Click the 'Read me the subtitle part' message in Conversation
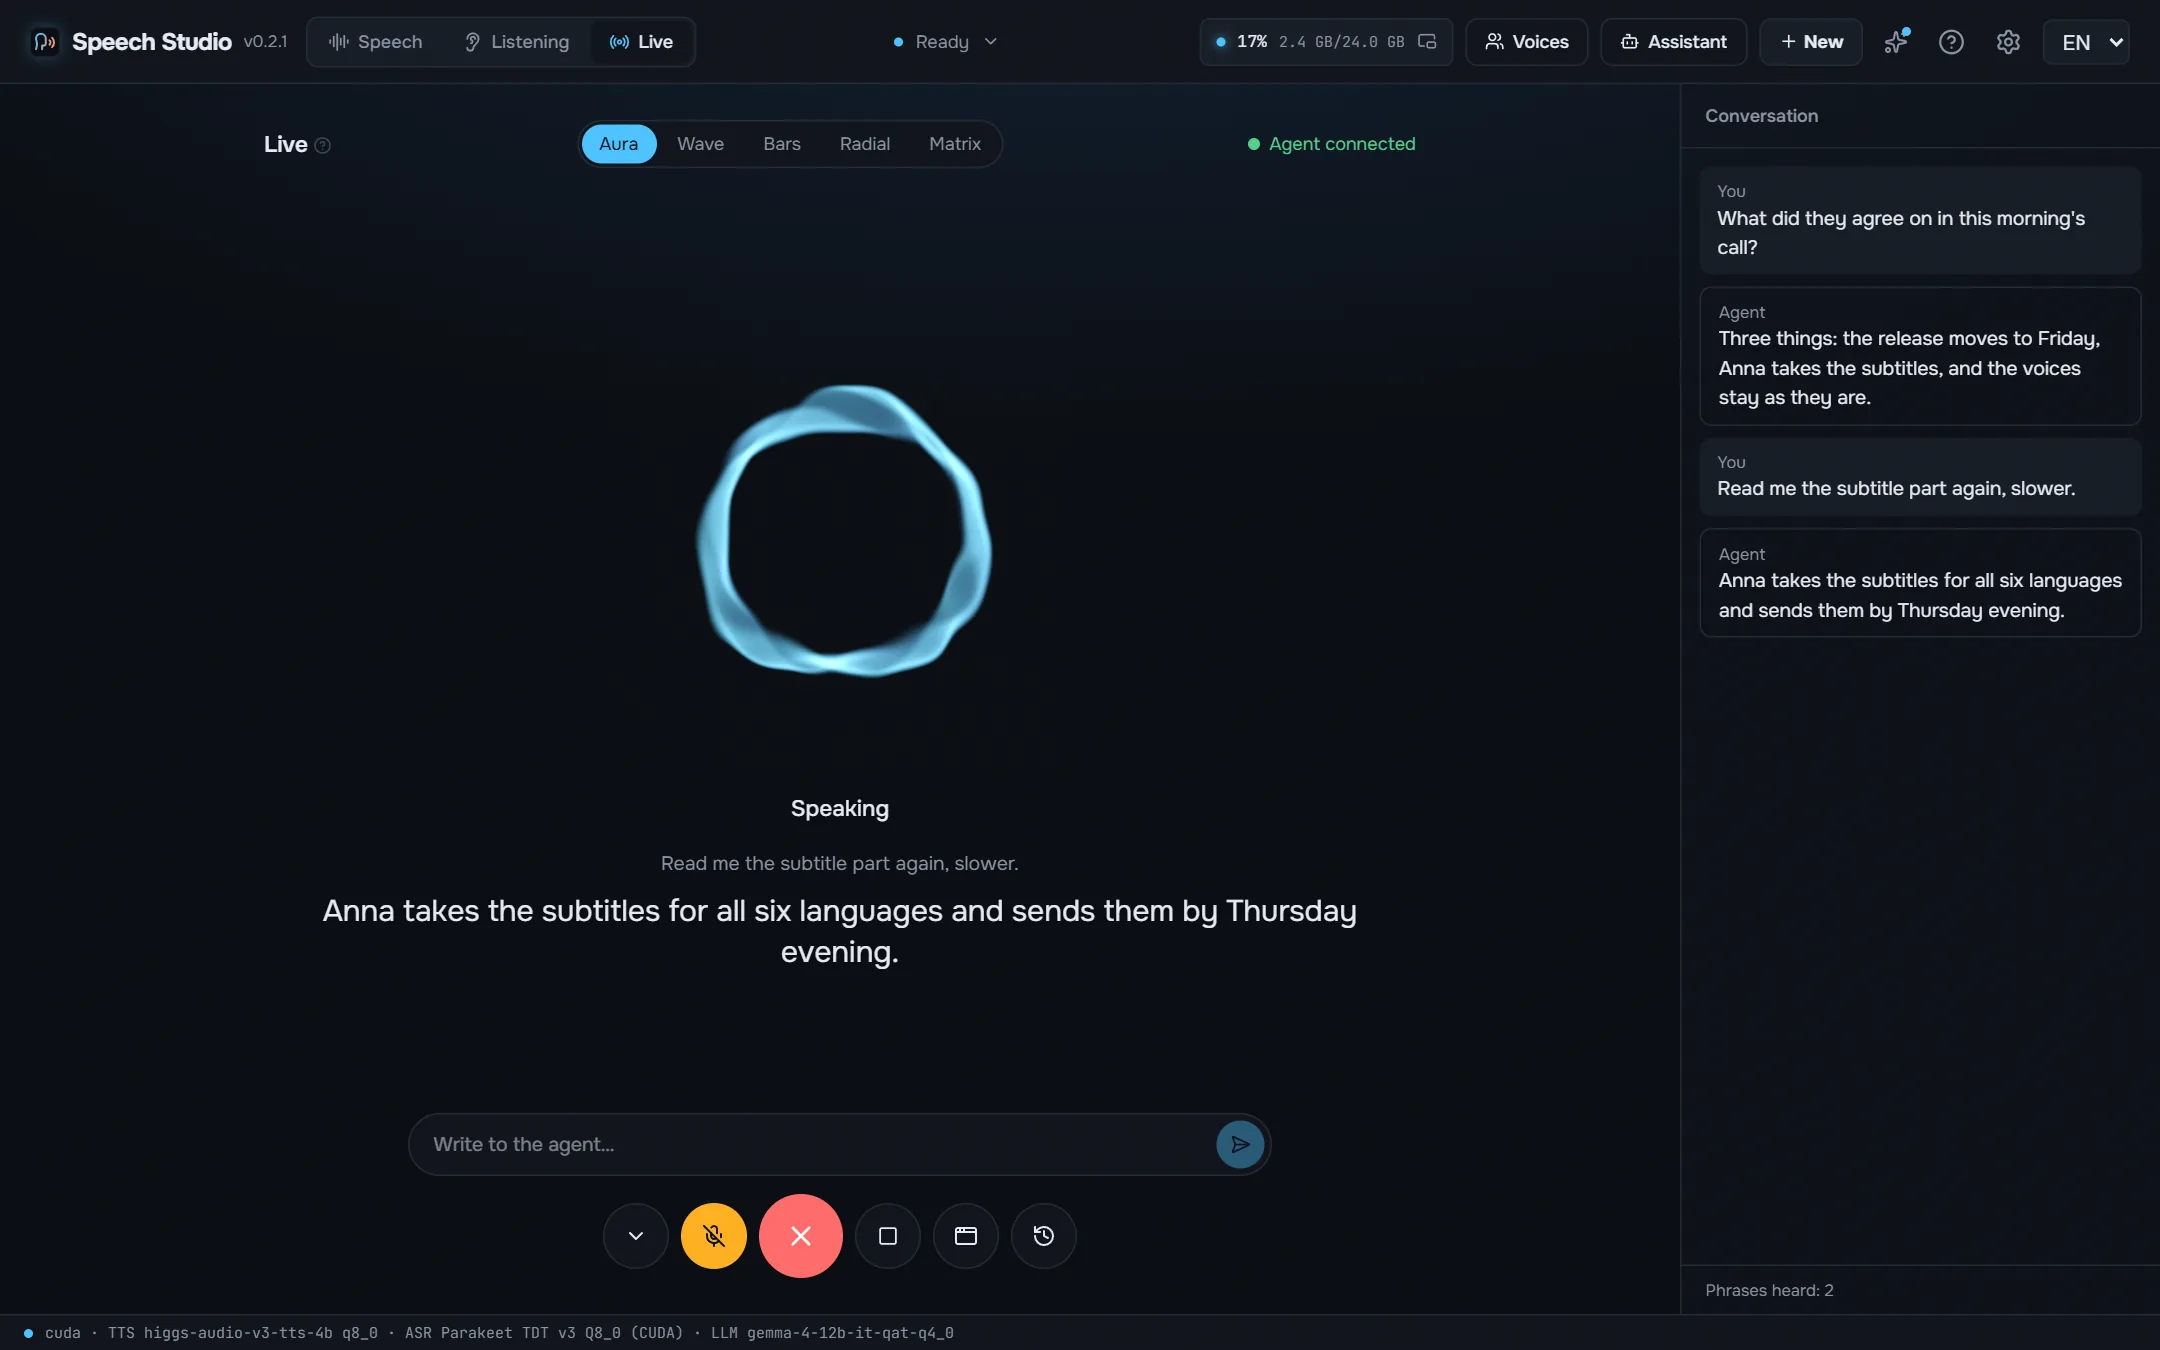Screen dimensions: 2160x1350 [1919, 477]
